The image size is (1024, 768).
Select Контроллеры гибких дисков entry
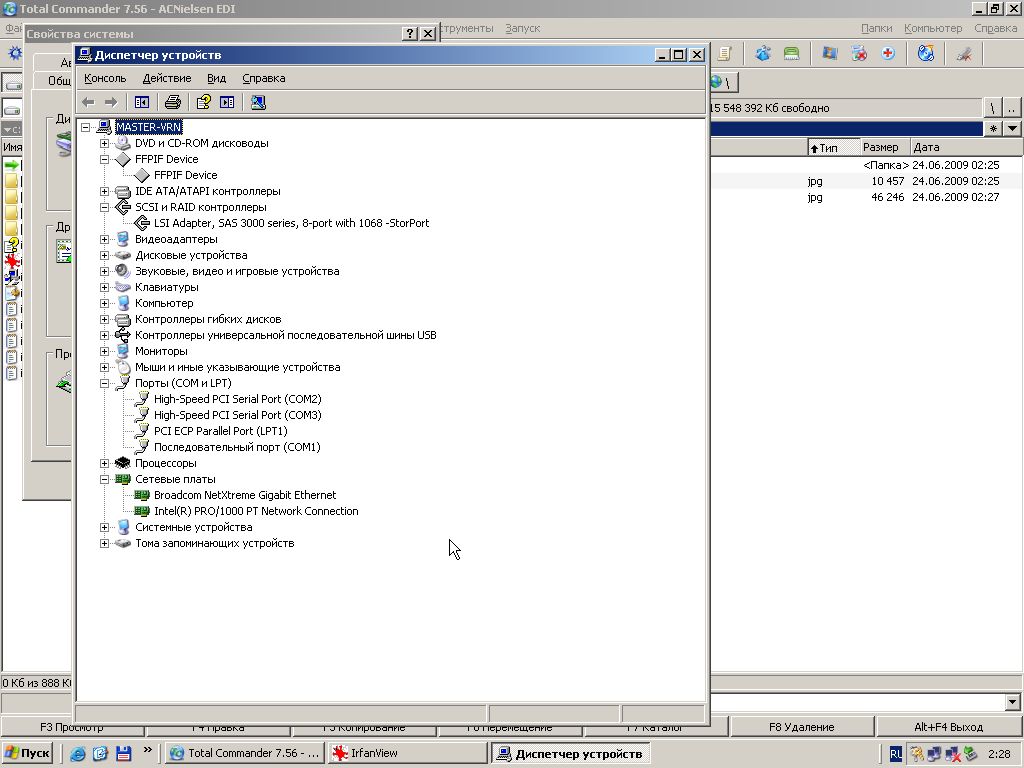[208, 319]
